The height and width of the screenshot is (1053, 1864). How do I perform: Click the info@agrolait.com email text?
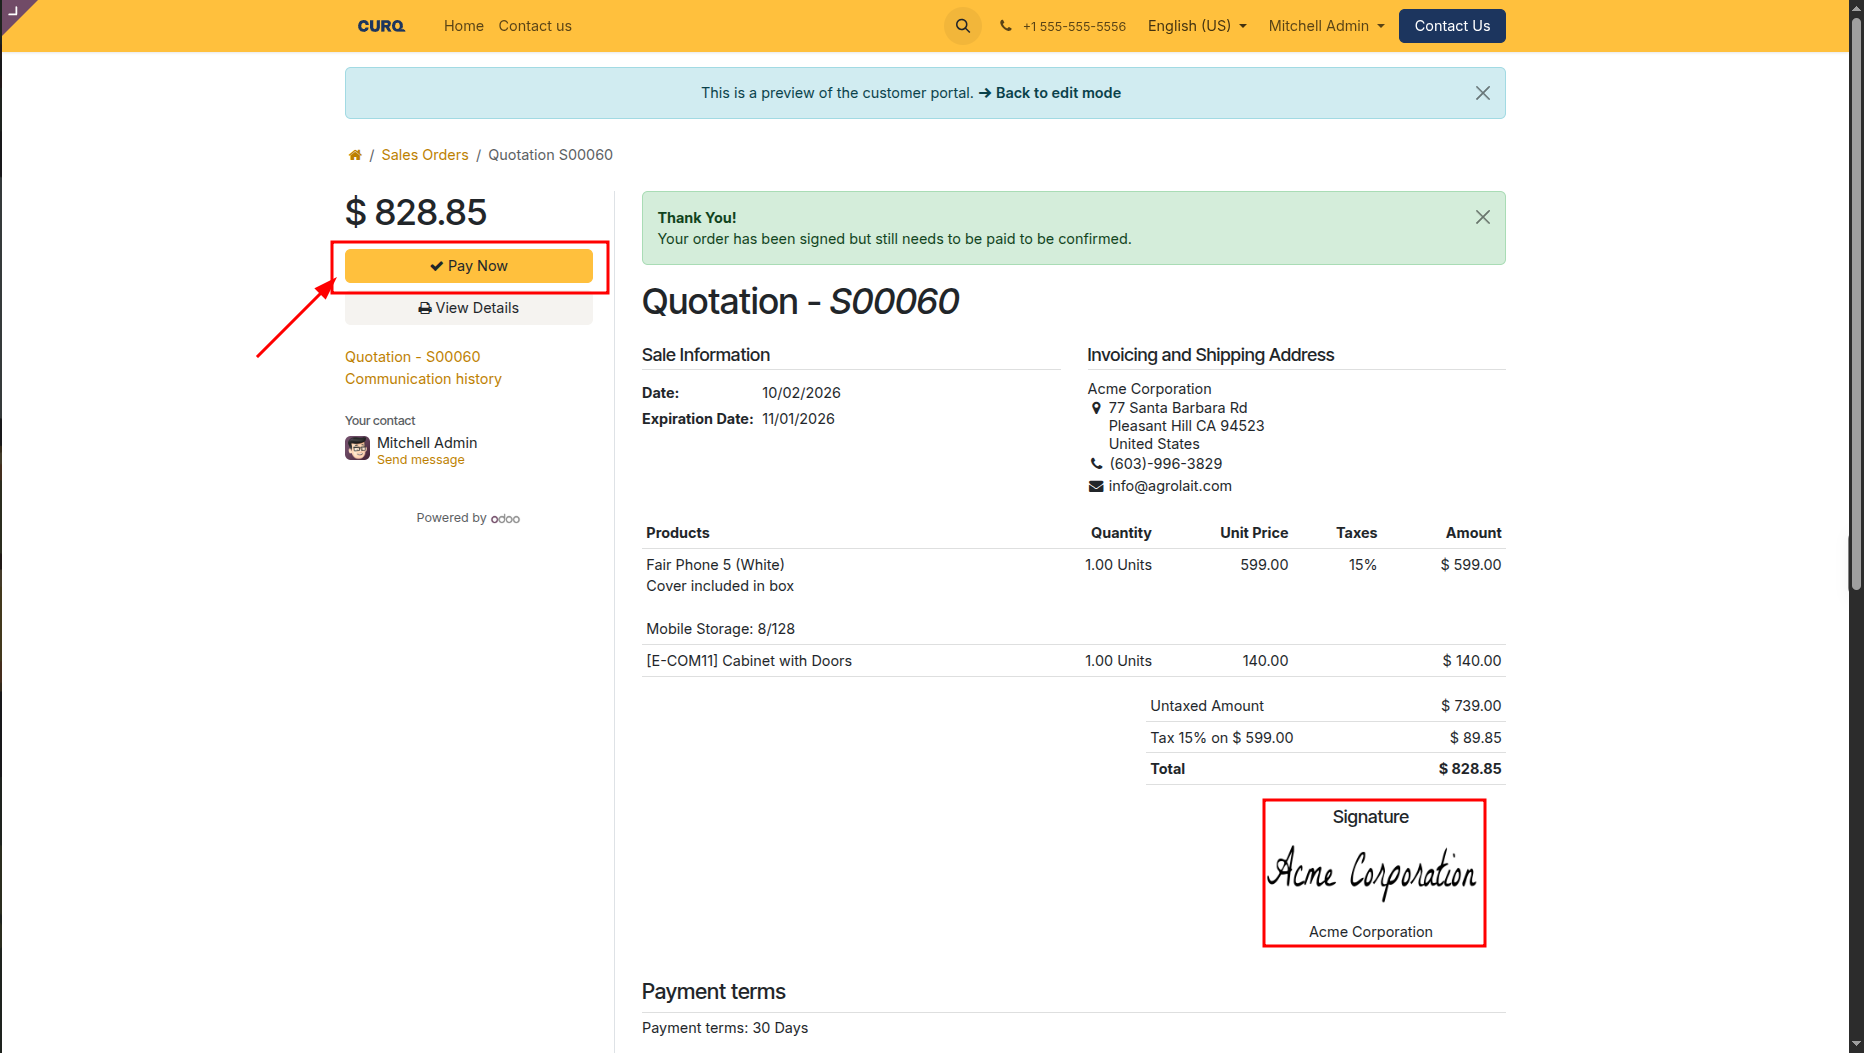tap(1170, 486)
